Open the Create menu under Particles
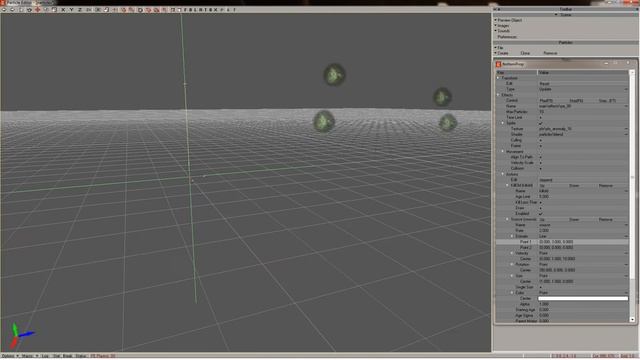Viewport: 640px width, 360px height. 502,53
